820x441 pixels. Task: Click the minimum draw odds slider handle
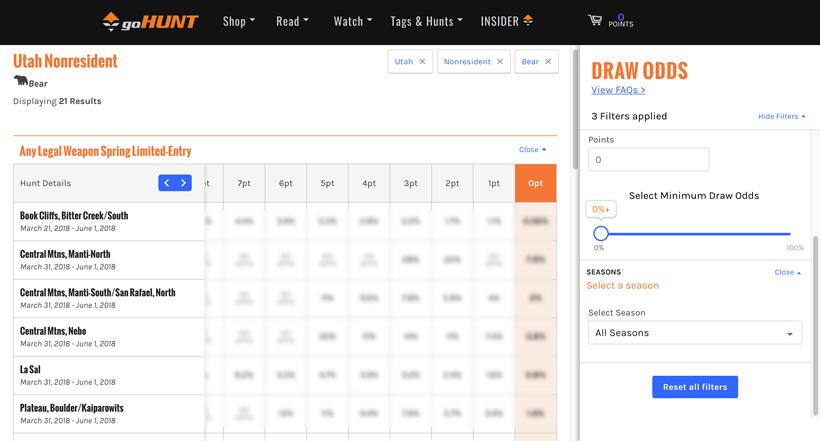601,234
